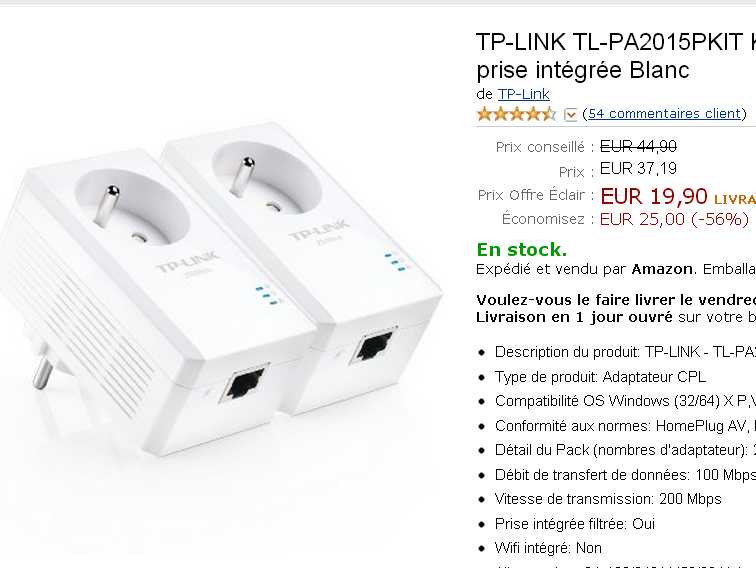Open the TP-Link brand link
756x568 pixels.
[x=524, y=94]
